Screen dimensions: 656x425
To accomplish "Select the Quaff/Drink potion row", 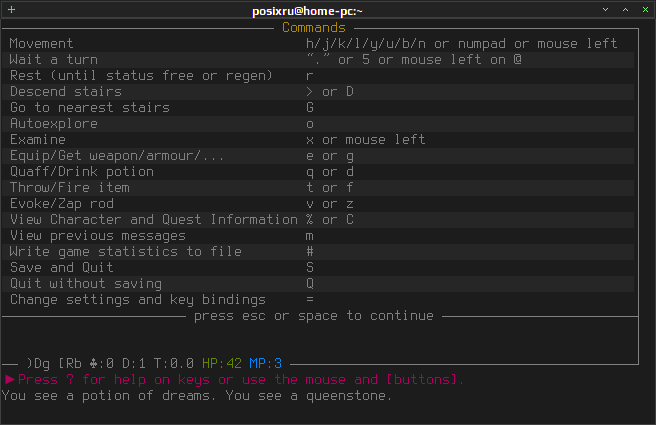I will click(318, 172).
